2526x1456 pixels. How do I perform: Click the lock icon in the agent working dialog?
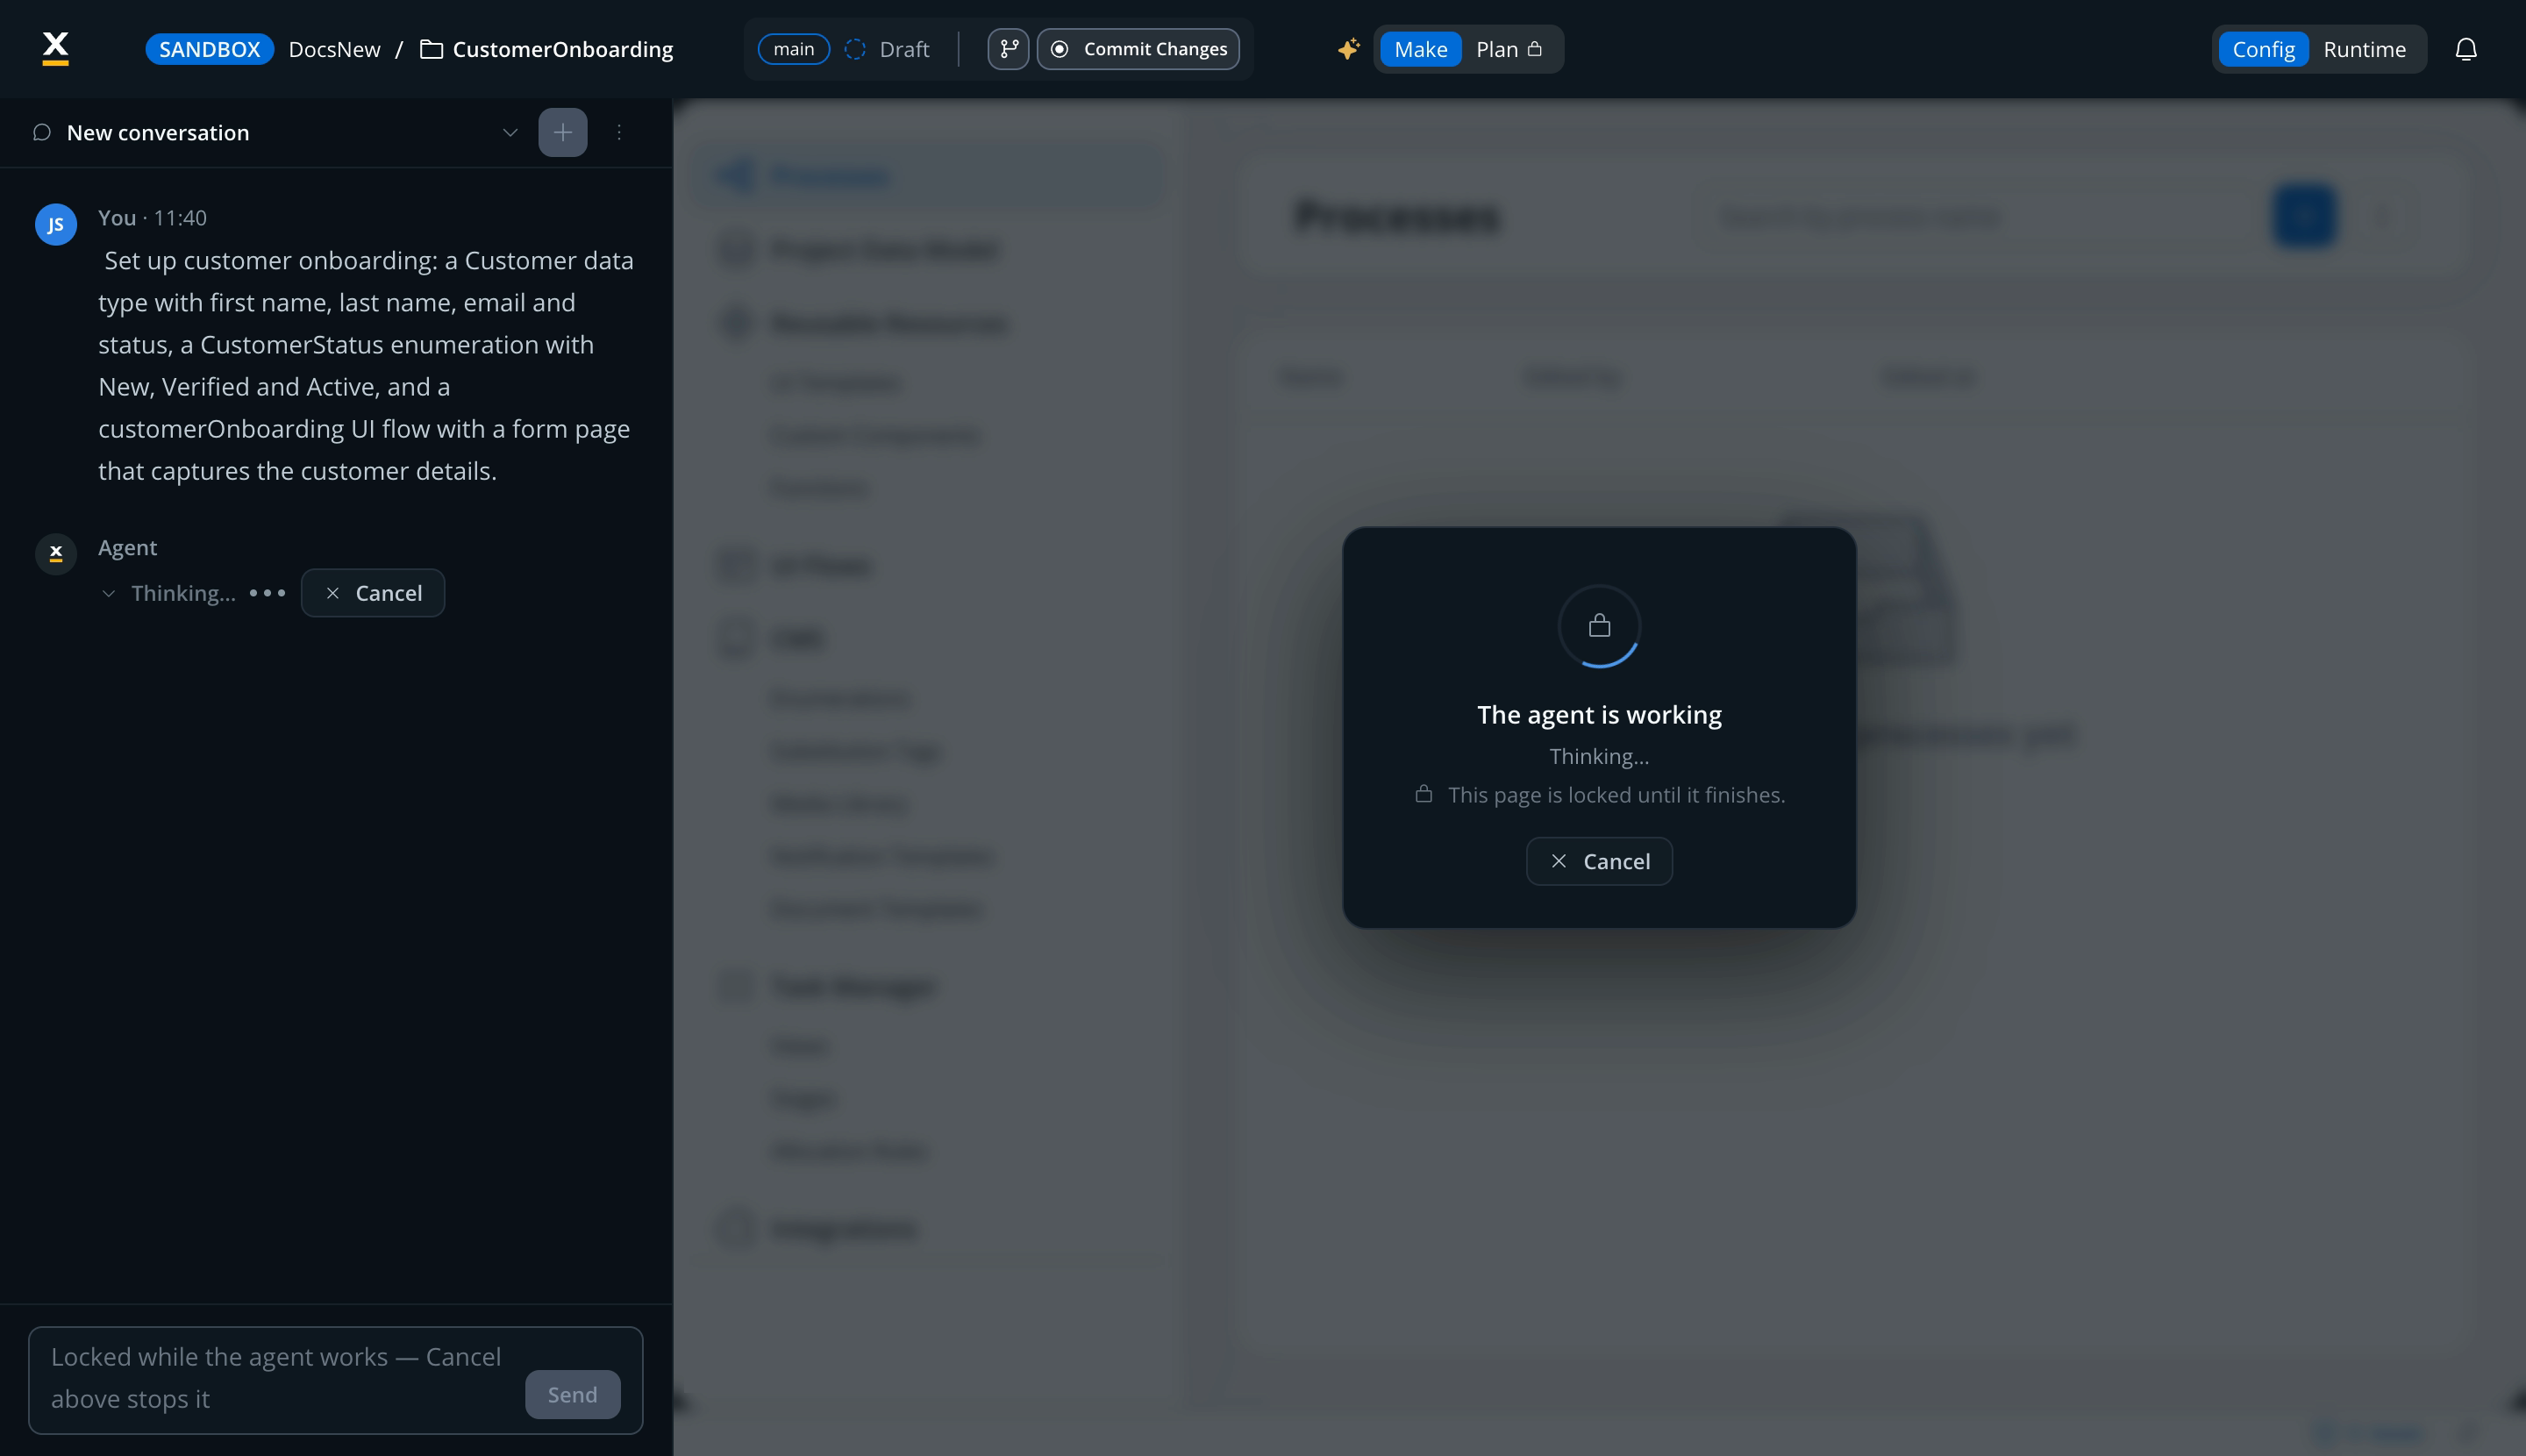coord(1599,626)
